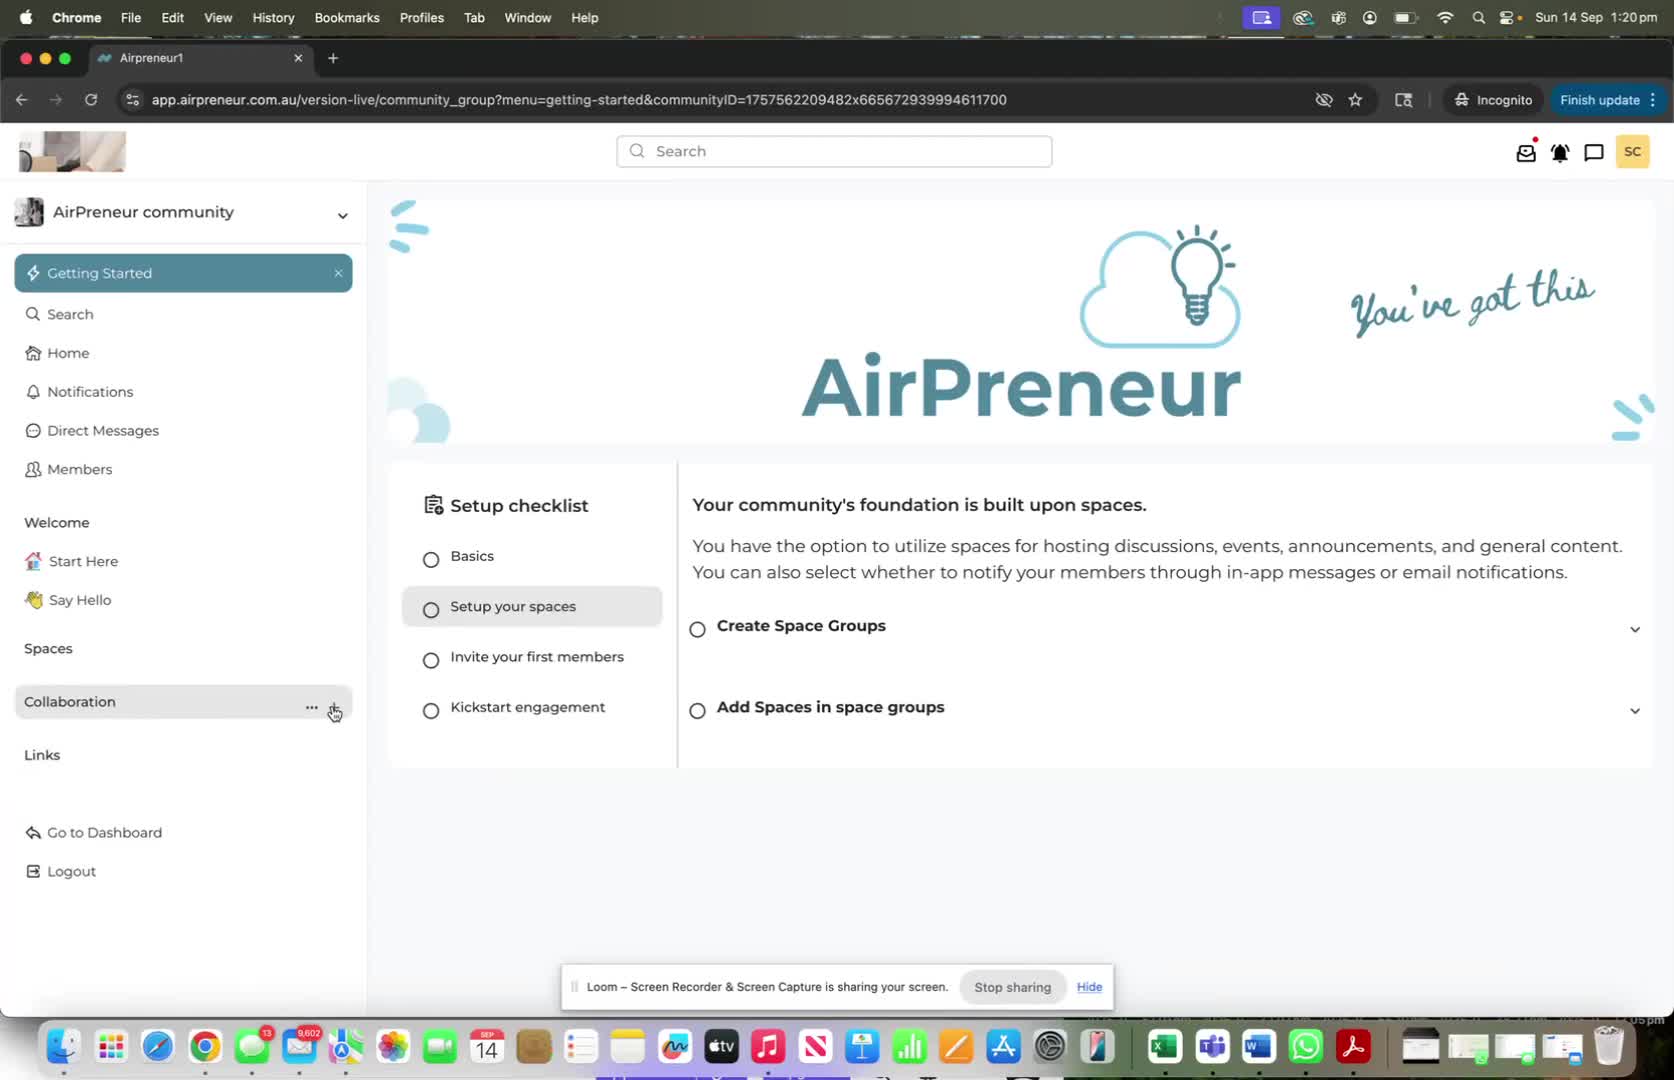Open the SC user avatar menu
This screenshot has height=1080, width=1674.
tap(1632, 152)
